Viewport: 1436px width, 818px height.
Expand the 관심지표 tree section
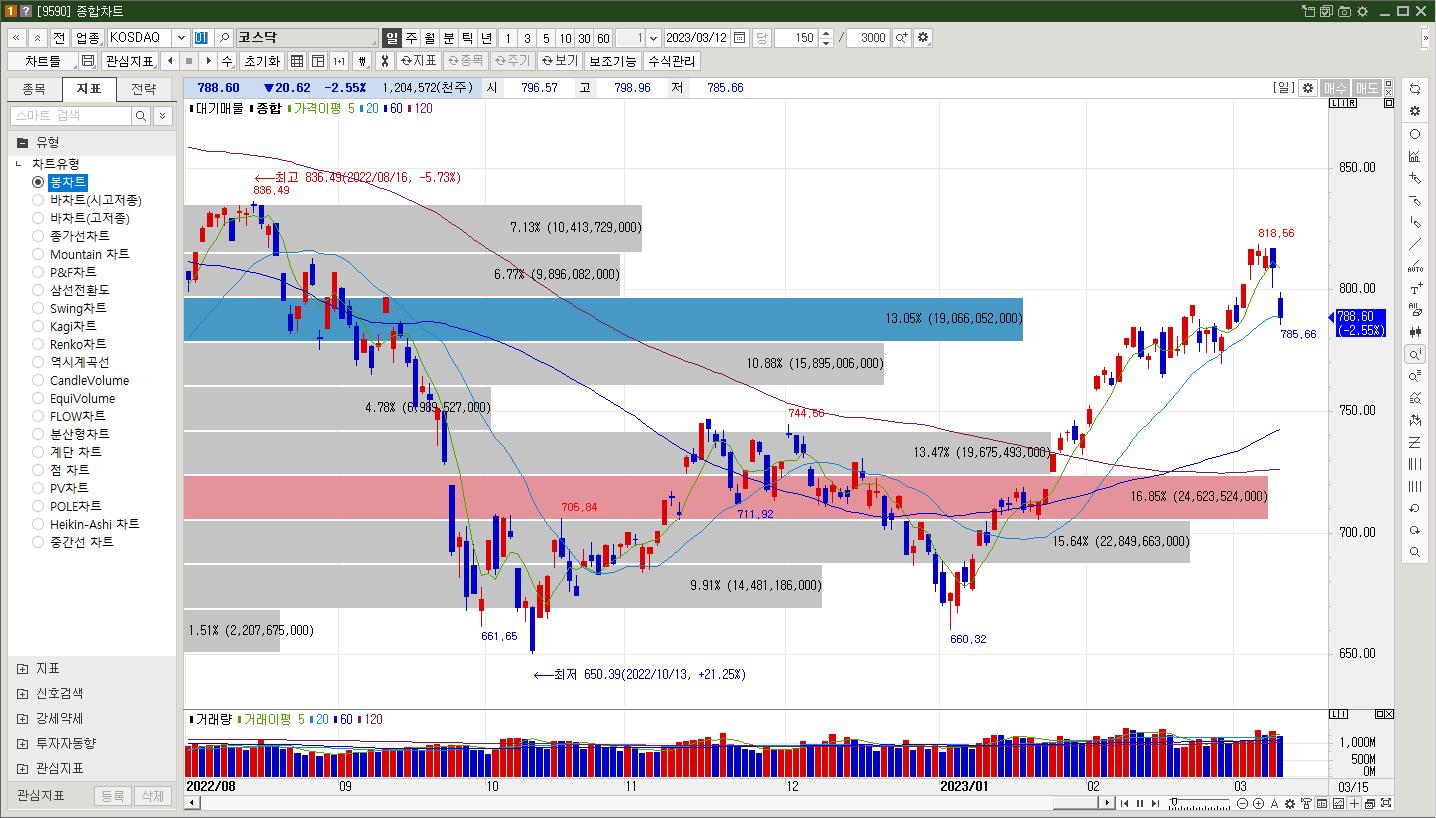pos(23,768)
